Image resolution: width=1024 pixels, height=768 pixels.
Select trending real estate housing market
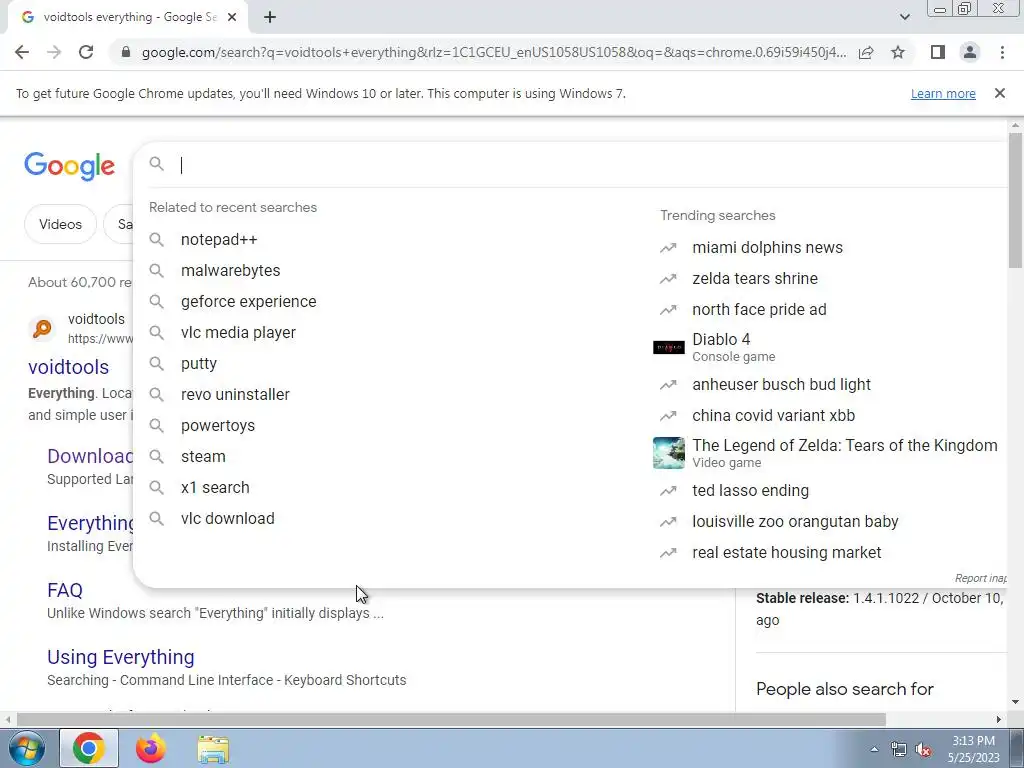(786, 552)
